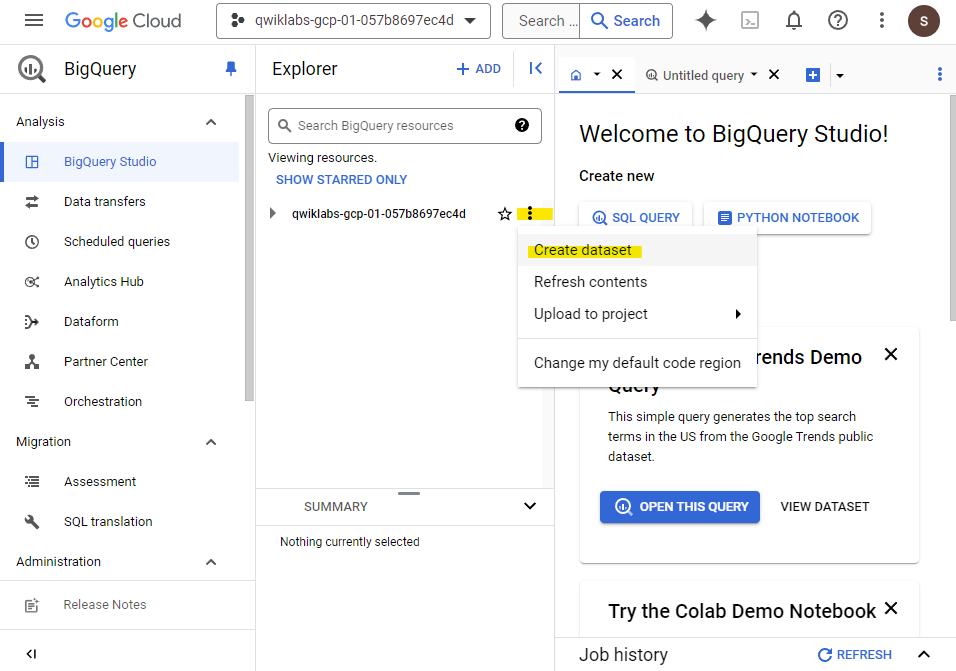This screenshot has height=671, width=956.
Task: Click the SUMMARY panel resize handle
Action: pyautogui.click(x=408, y=493)
